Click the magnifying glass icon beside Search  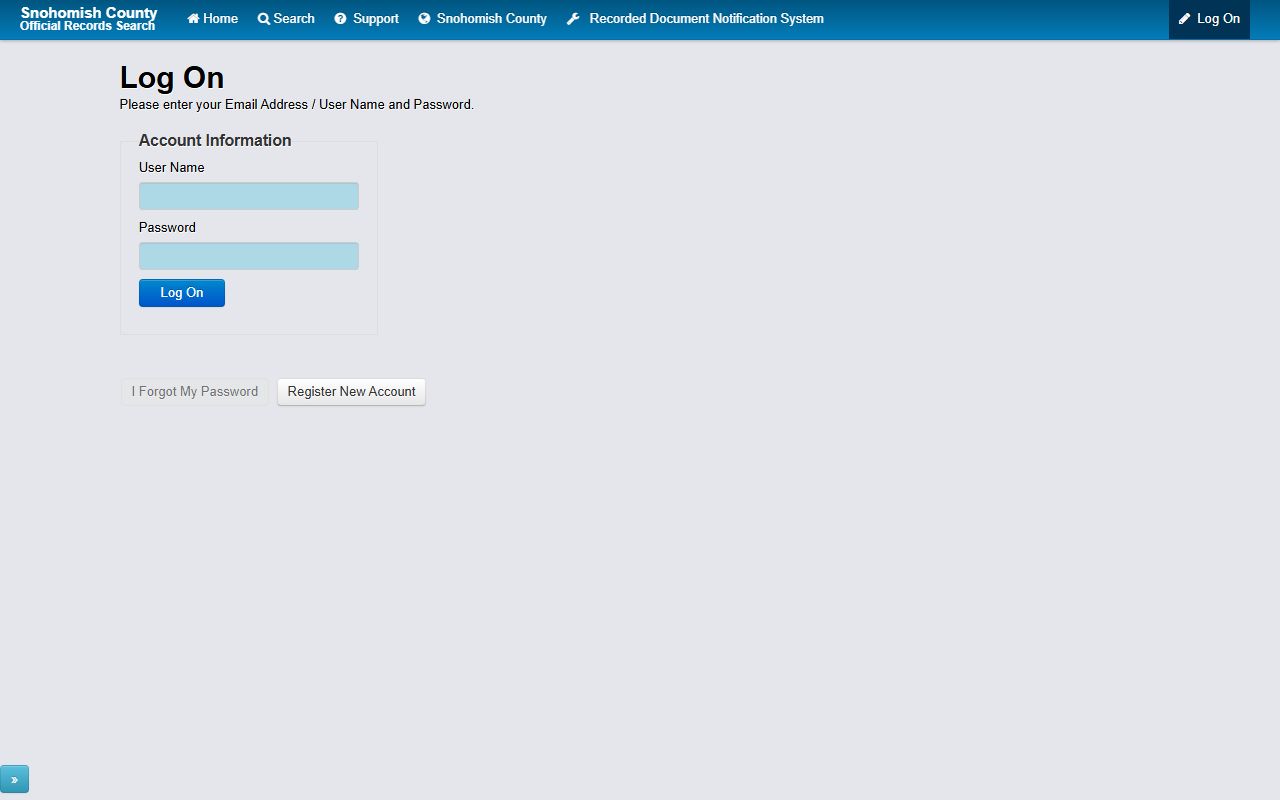tap(264, 19)
